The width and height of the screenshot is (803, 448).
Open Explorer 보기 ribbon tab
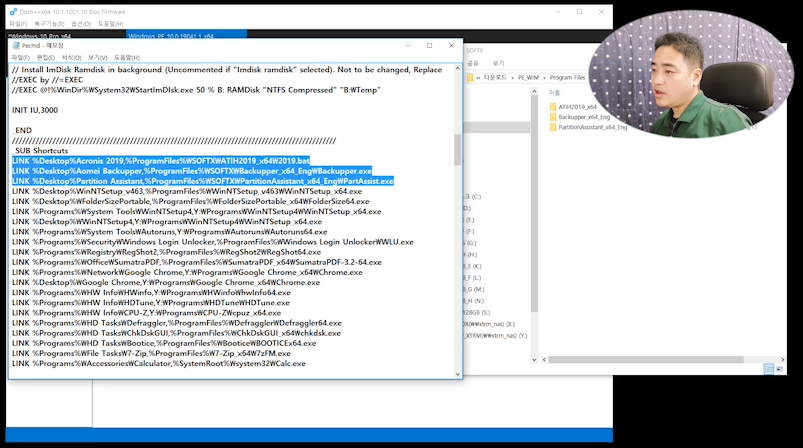tap(498, 63)
